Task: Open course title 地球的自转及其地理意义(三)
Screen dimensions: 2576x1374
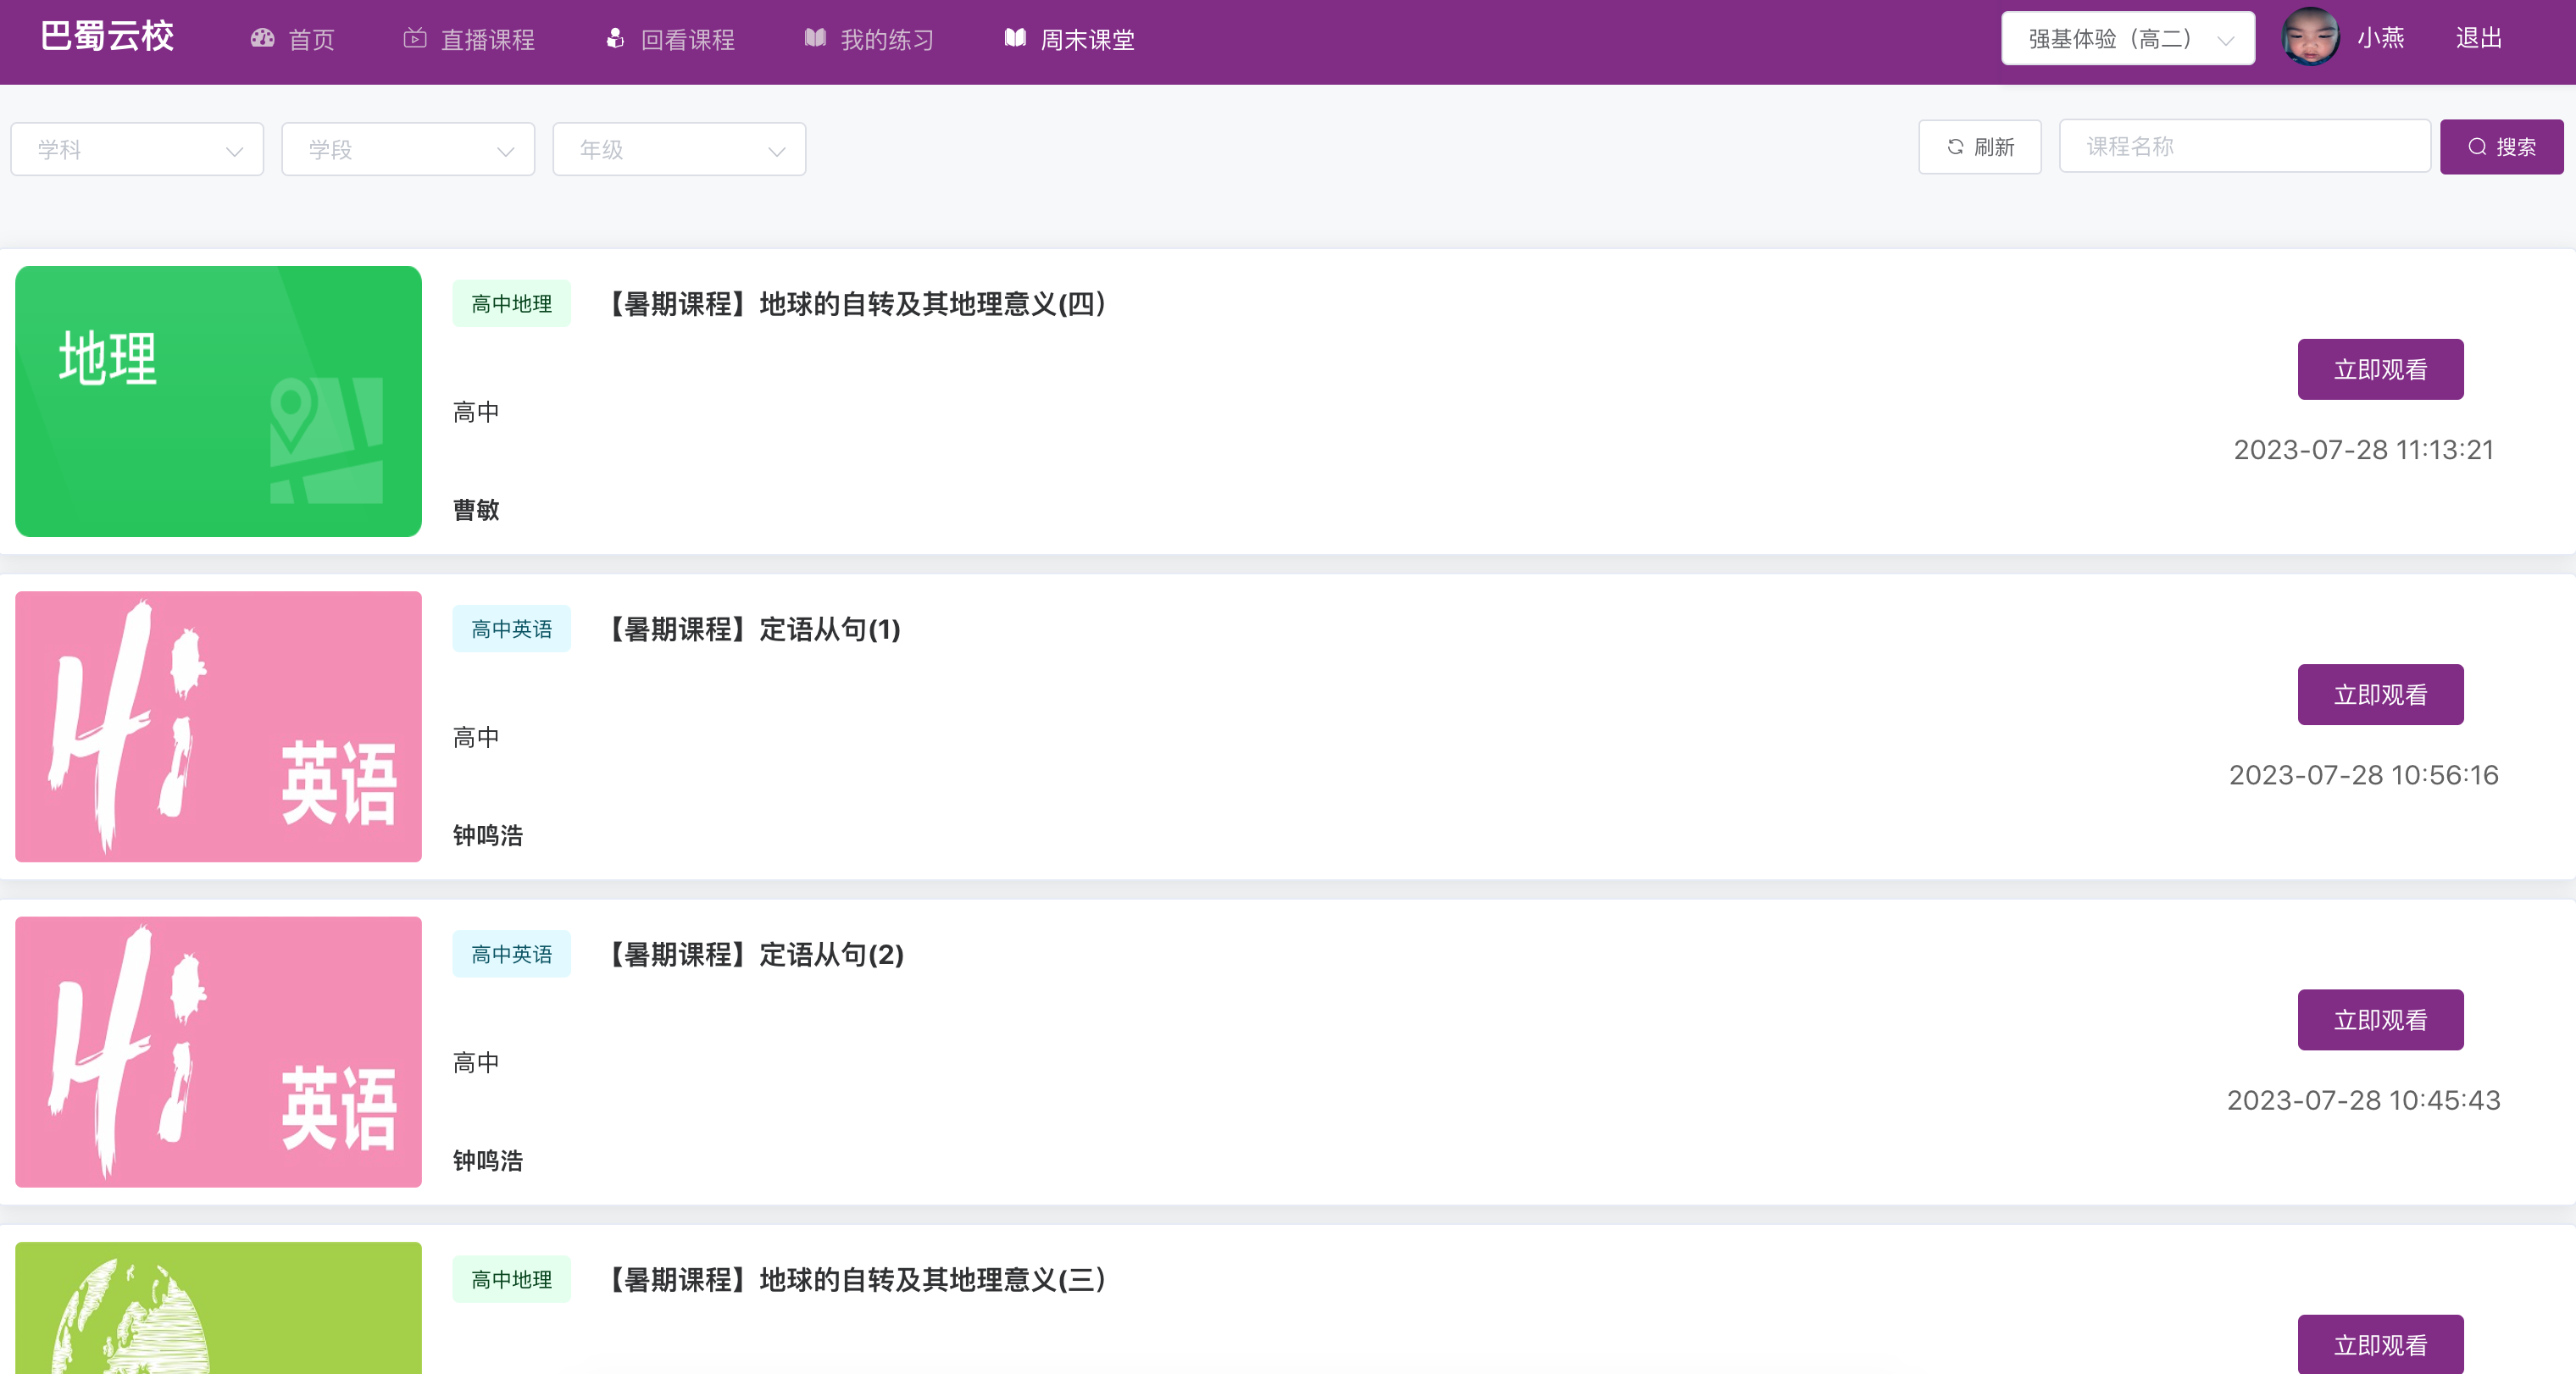Action: [x=859, y=1279]
